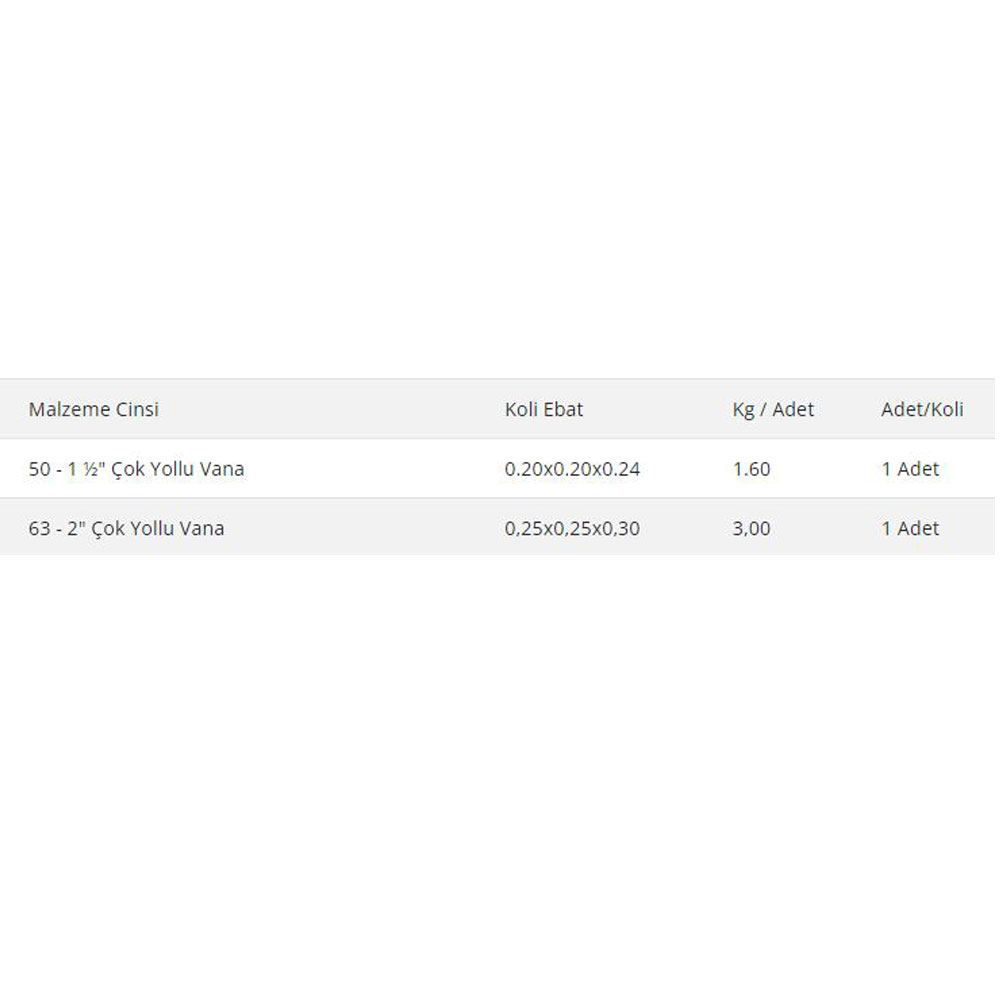Click the word Ebat in the header
This screenshot has width=1000, height=1000.
(563, 409)
